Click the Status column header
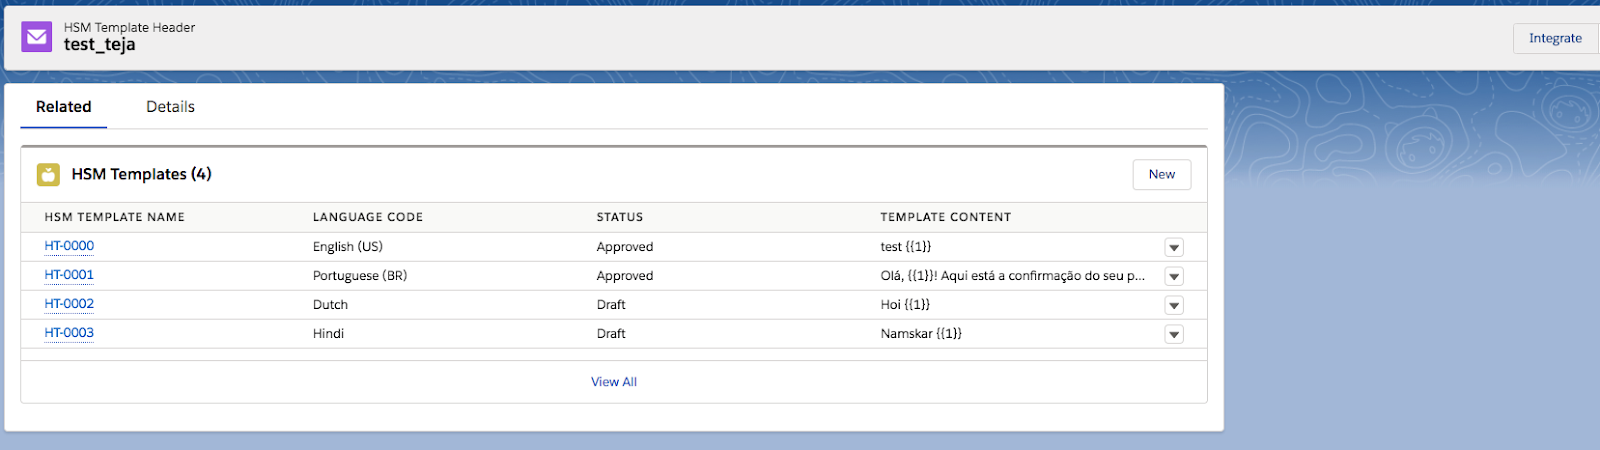 (x=620, y=217)
